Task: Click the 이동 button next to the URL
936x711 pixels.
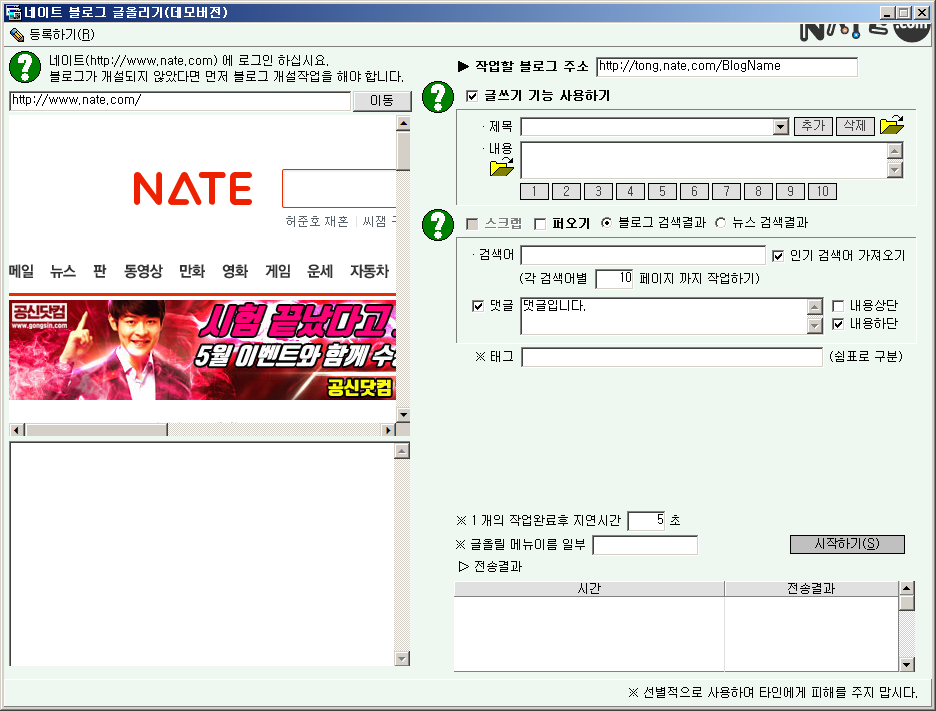Action: [382, 101]
